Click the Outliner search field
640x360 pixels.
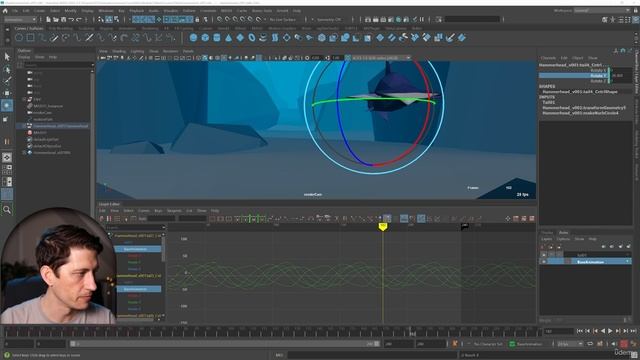[x=58, y=65]
